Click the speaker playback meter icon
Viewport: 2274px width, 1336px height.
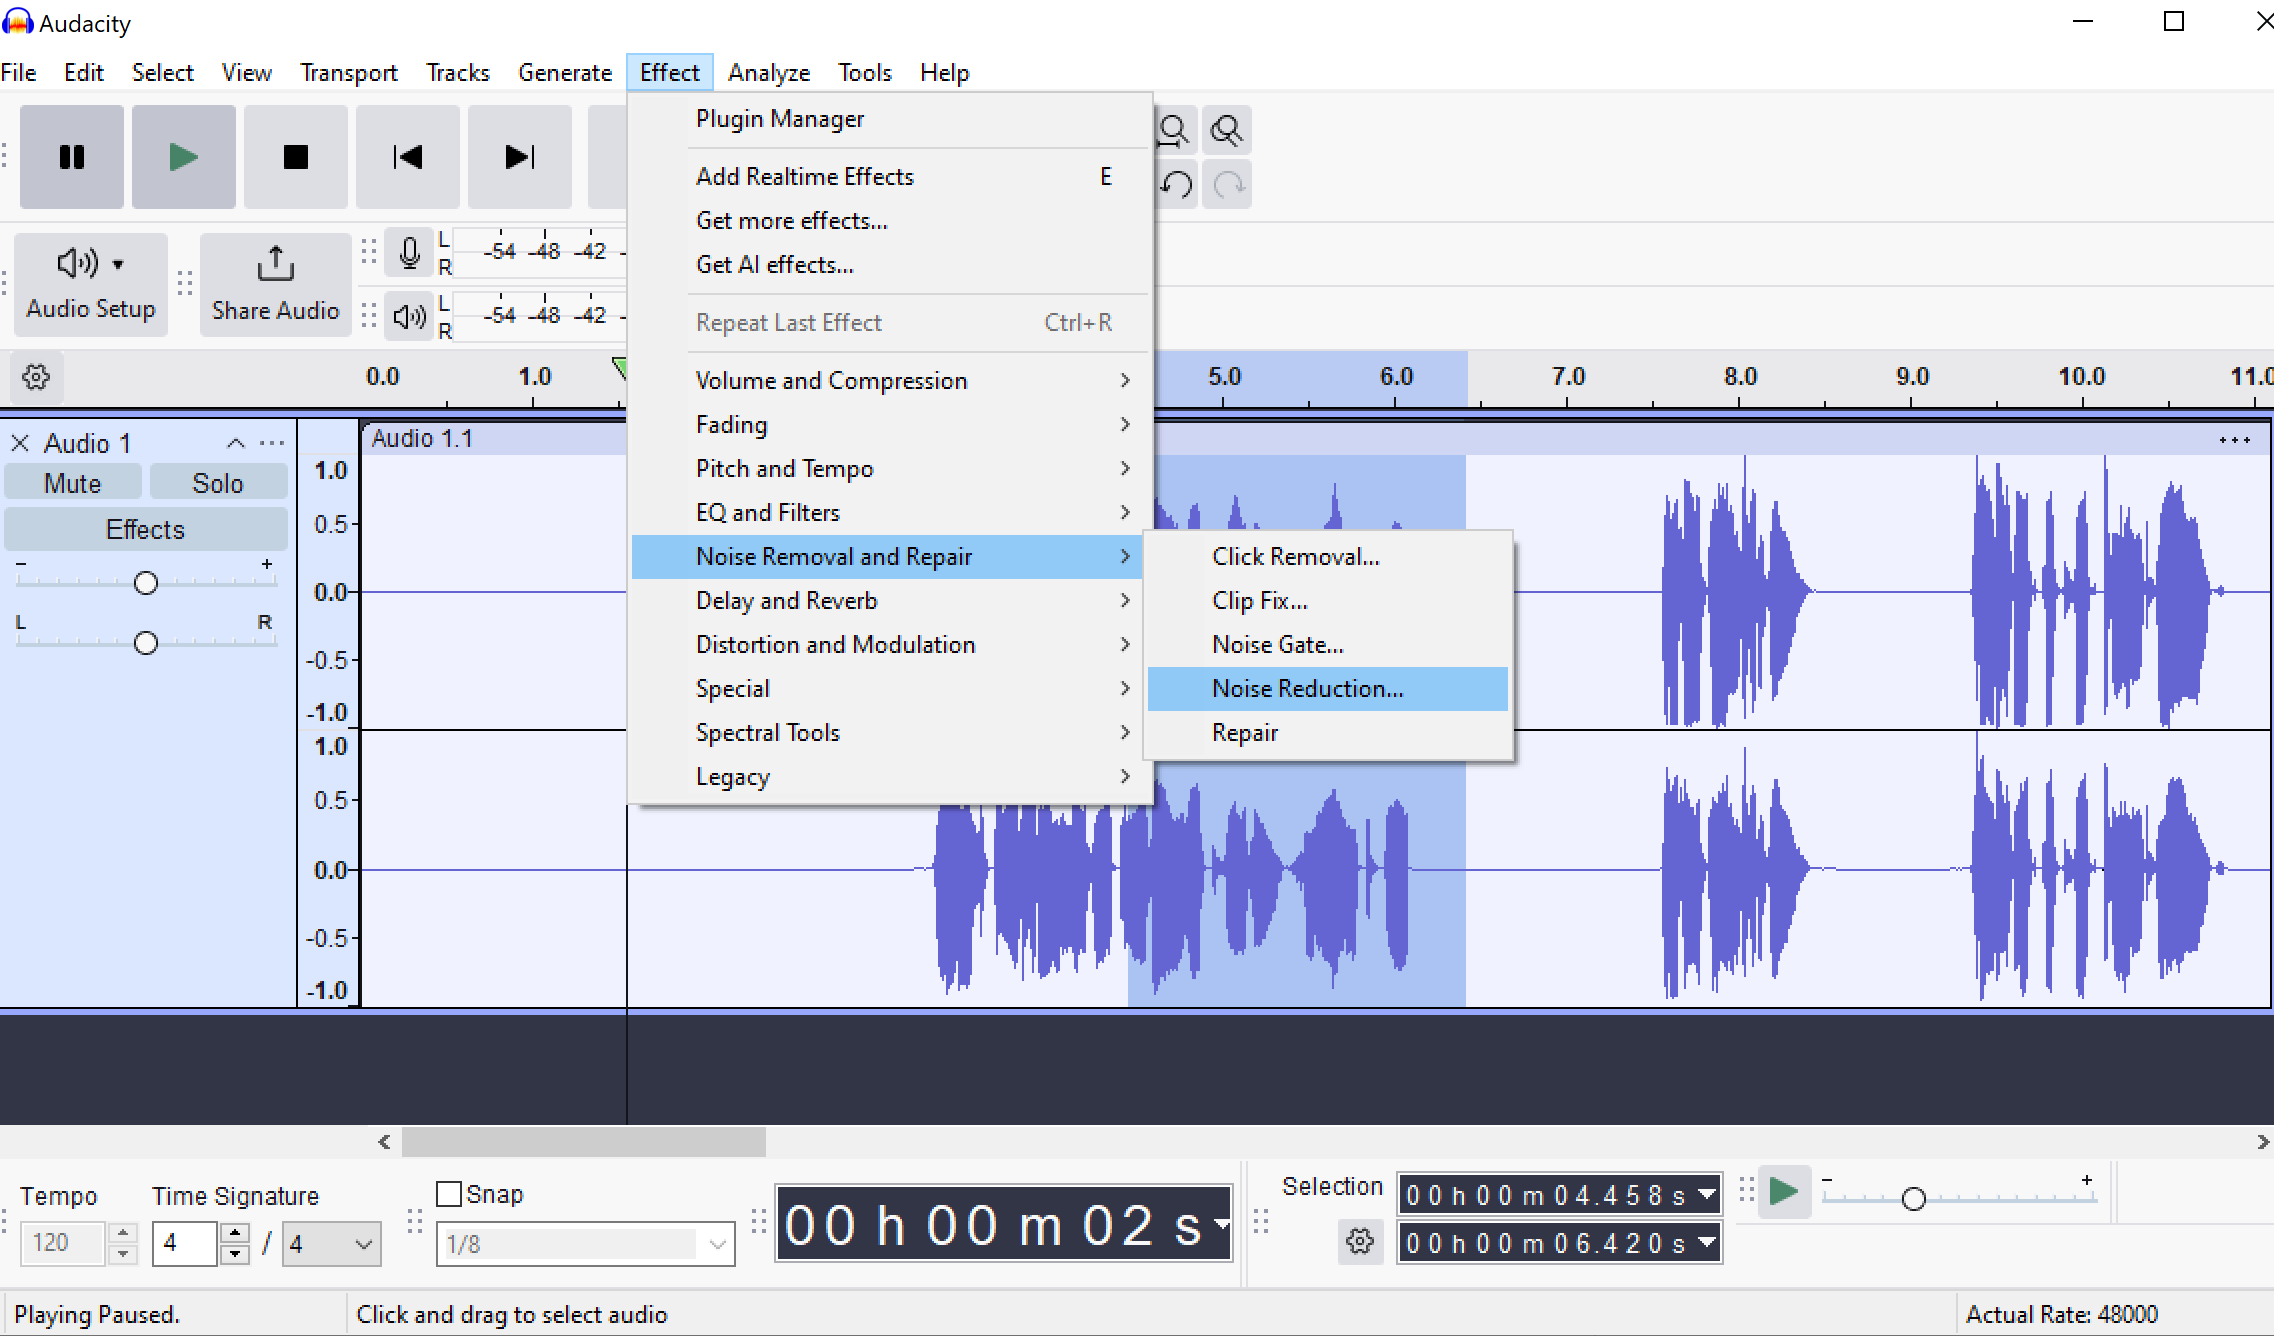409,317
